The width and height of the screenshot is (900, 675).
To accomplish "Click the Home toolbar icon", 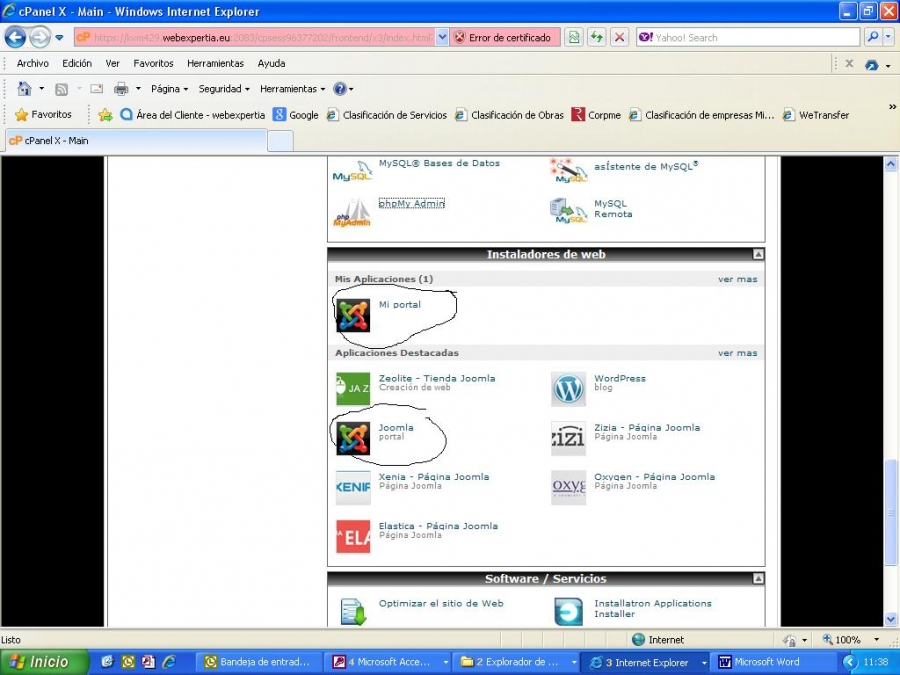I will [24, 89].
